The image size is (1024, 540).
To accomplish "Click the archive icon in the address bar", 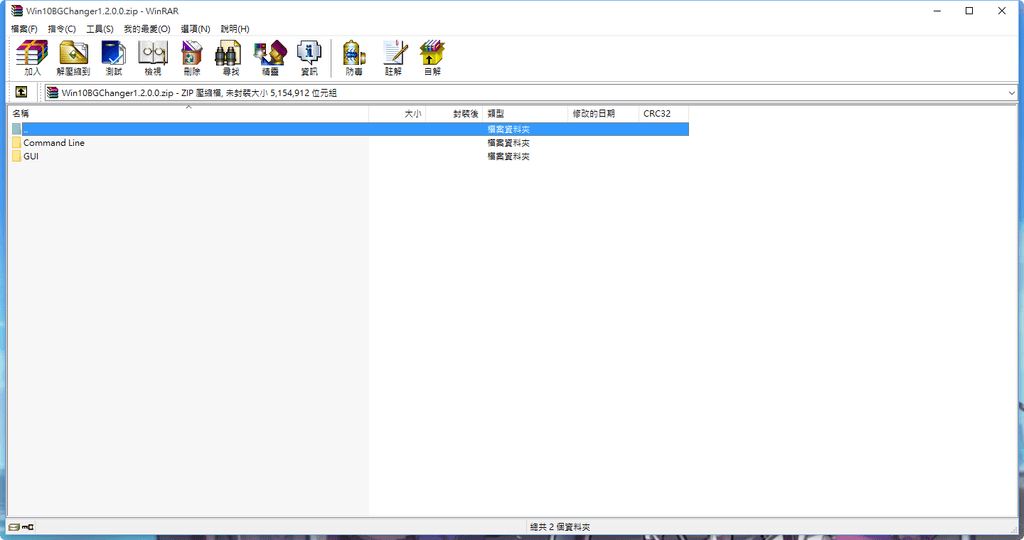I will pyautogui.click(x=52, y=93).
